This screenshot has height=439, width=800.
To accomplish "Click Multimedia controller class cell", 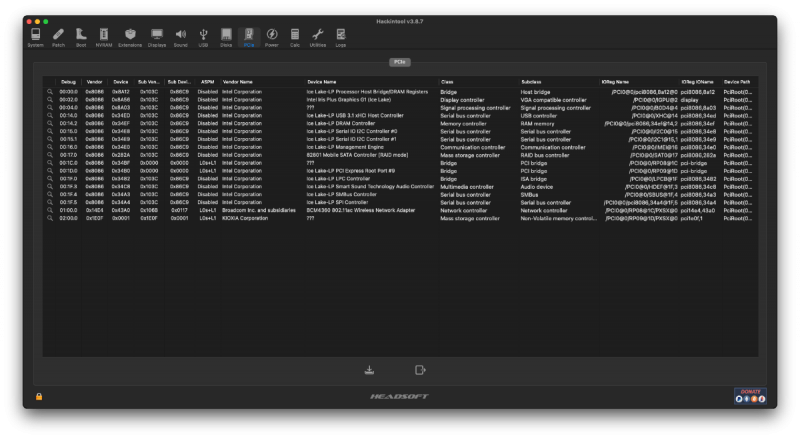I will coord(467,186).
